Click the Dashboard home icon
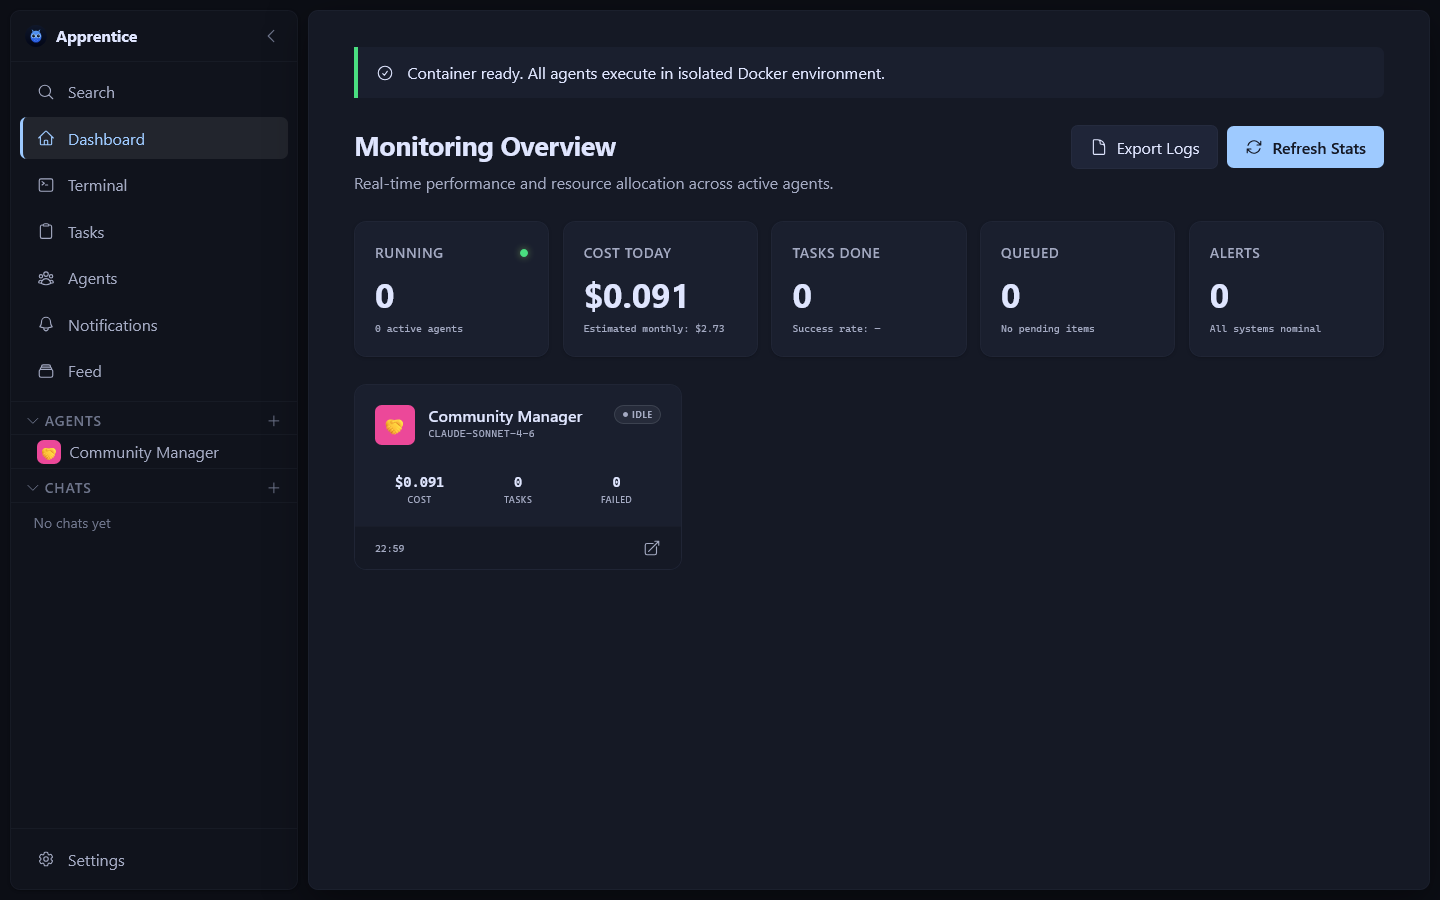 [x=46, y=139]
